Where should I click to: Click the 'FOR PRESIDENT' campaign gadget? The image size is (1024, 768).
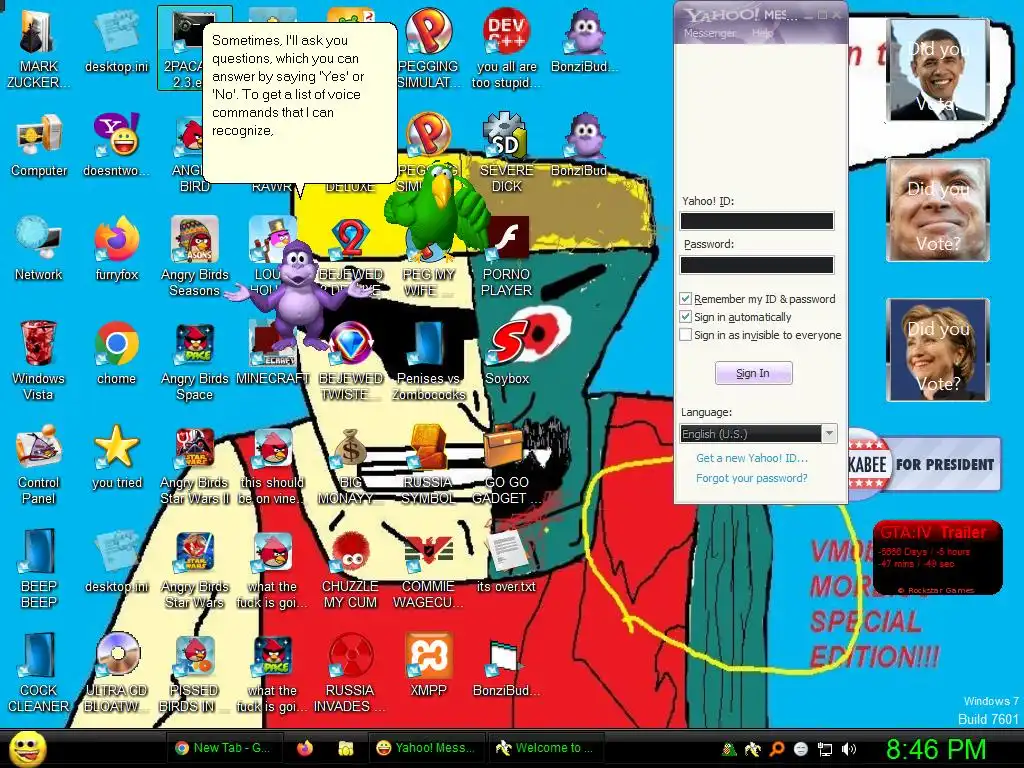pos(924,464)
